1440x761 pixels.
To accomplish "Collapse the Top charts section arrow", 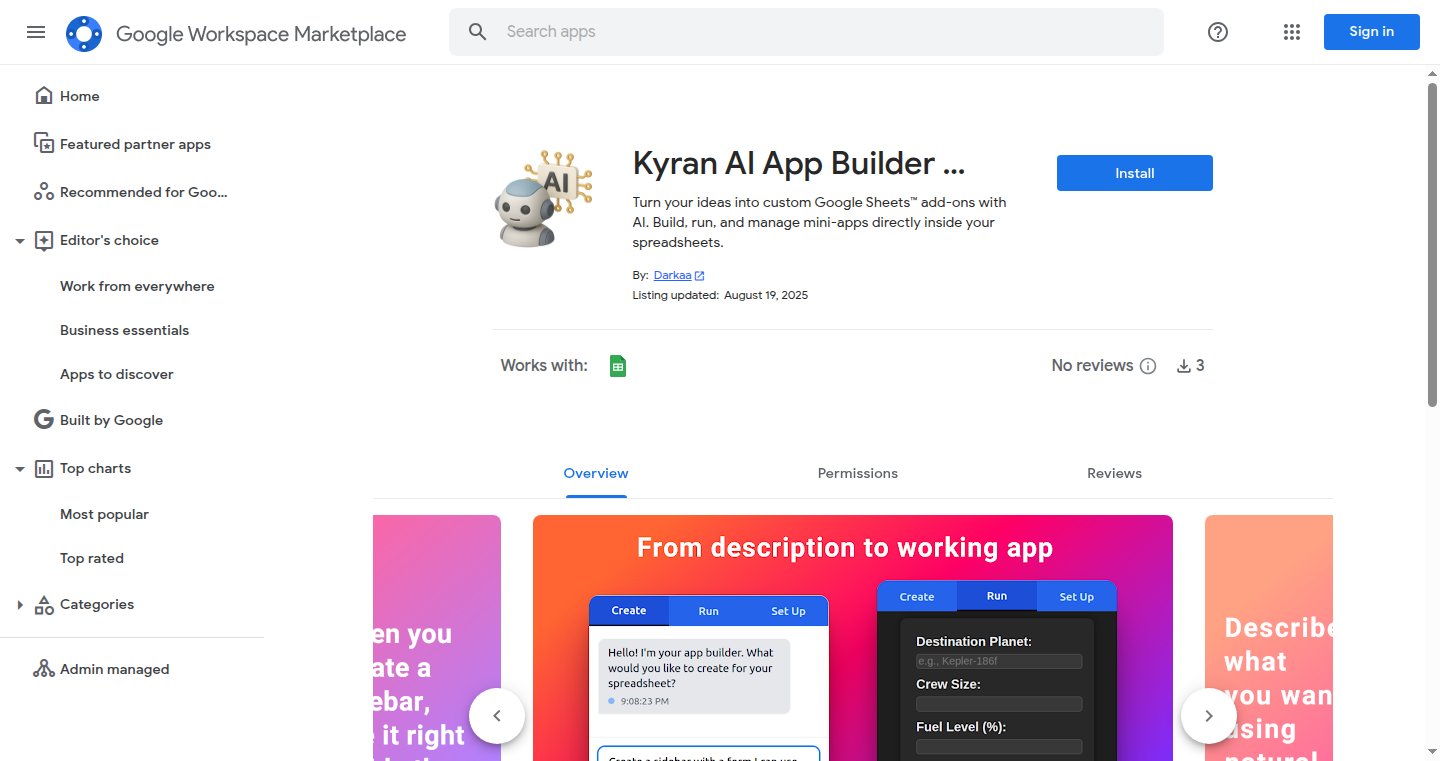I will (20, 469).
